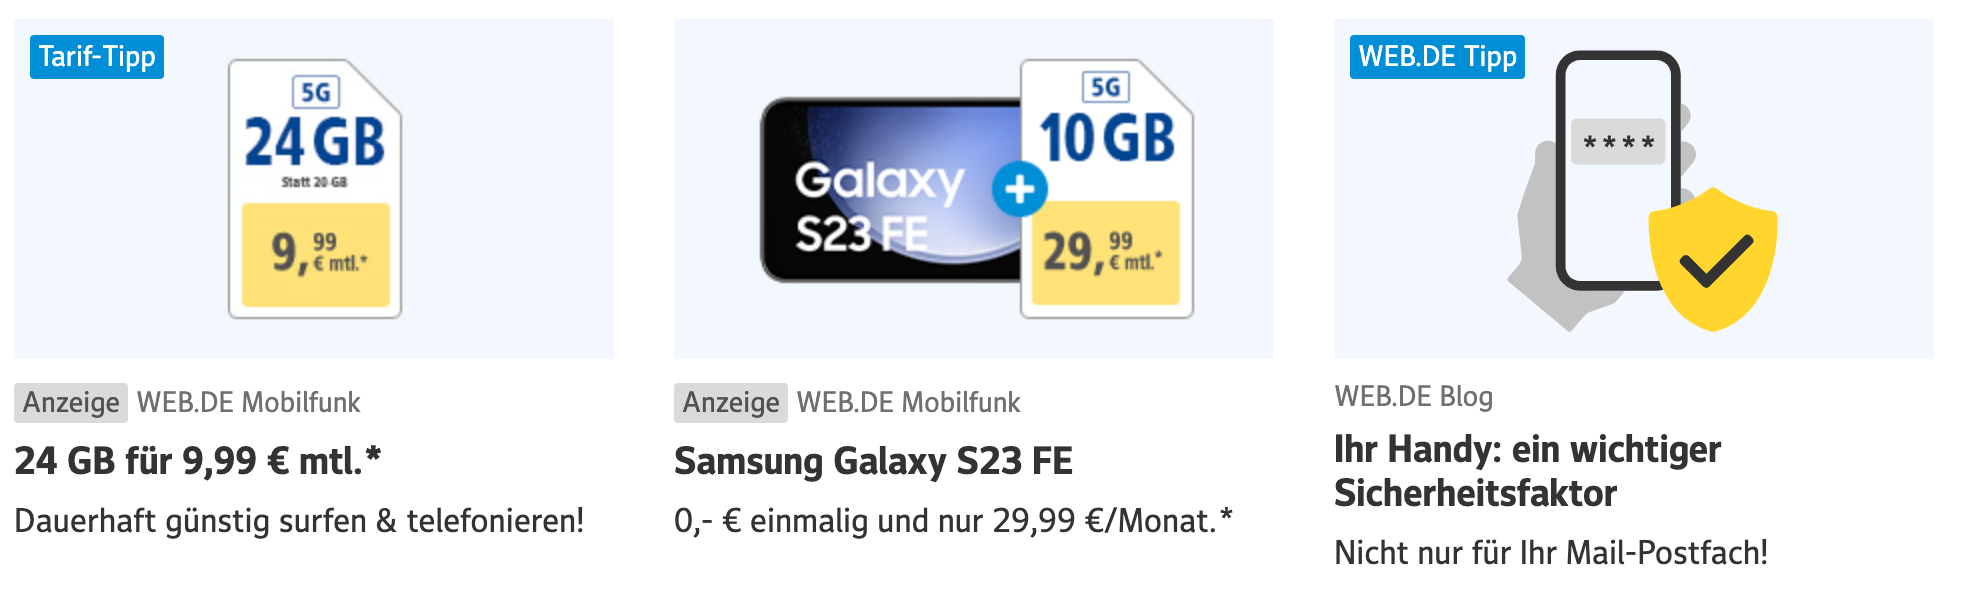Click Dauerhaft günstig surfen & telefonieren text
The width and height of the screenshot is (1974, 610).
pyautogui.click(x=299, y=521)
